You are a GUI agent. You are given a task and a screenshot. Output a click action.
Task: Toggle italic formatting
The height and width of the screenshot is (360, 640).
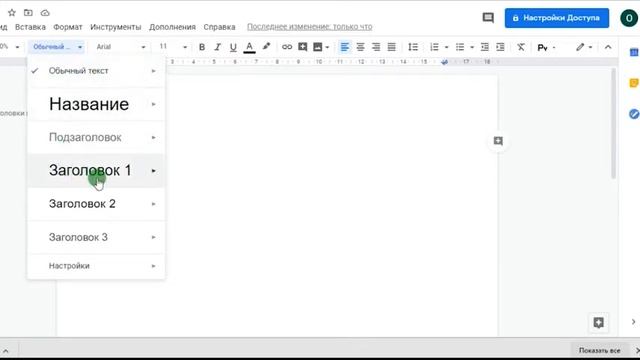218,47
